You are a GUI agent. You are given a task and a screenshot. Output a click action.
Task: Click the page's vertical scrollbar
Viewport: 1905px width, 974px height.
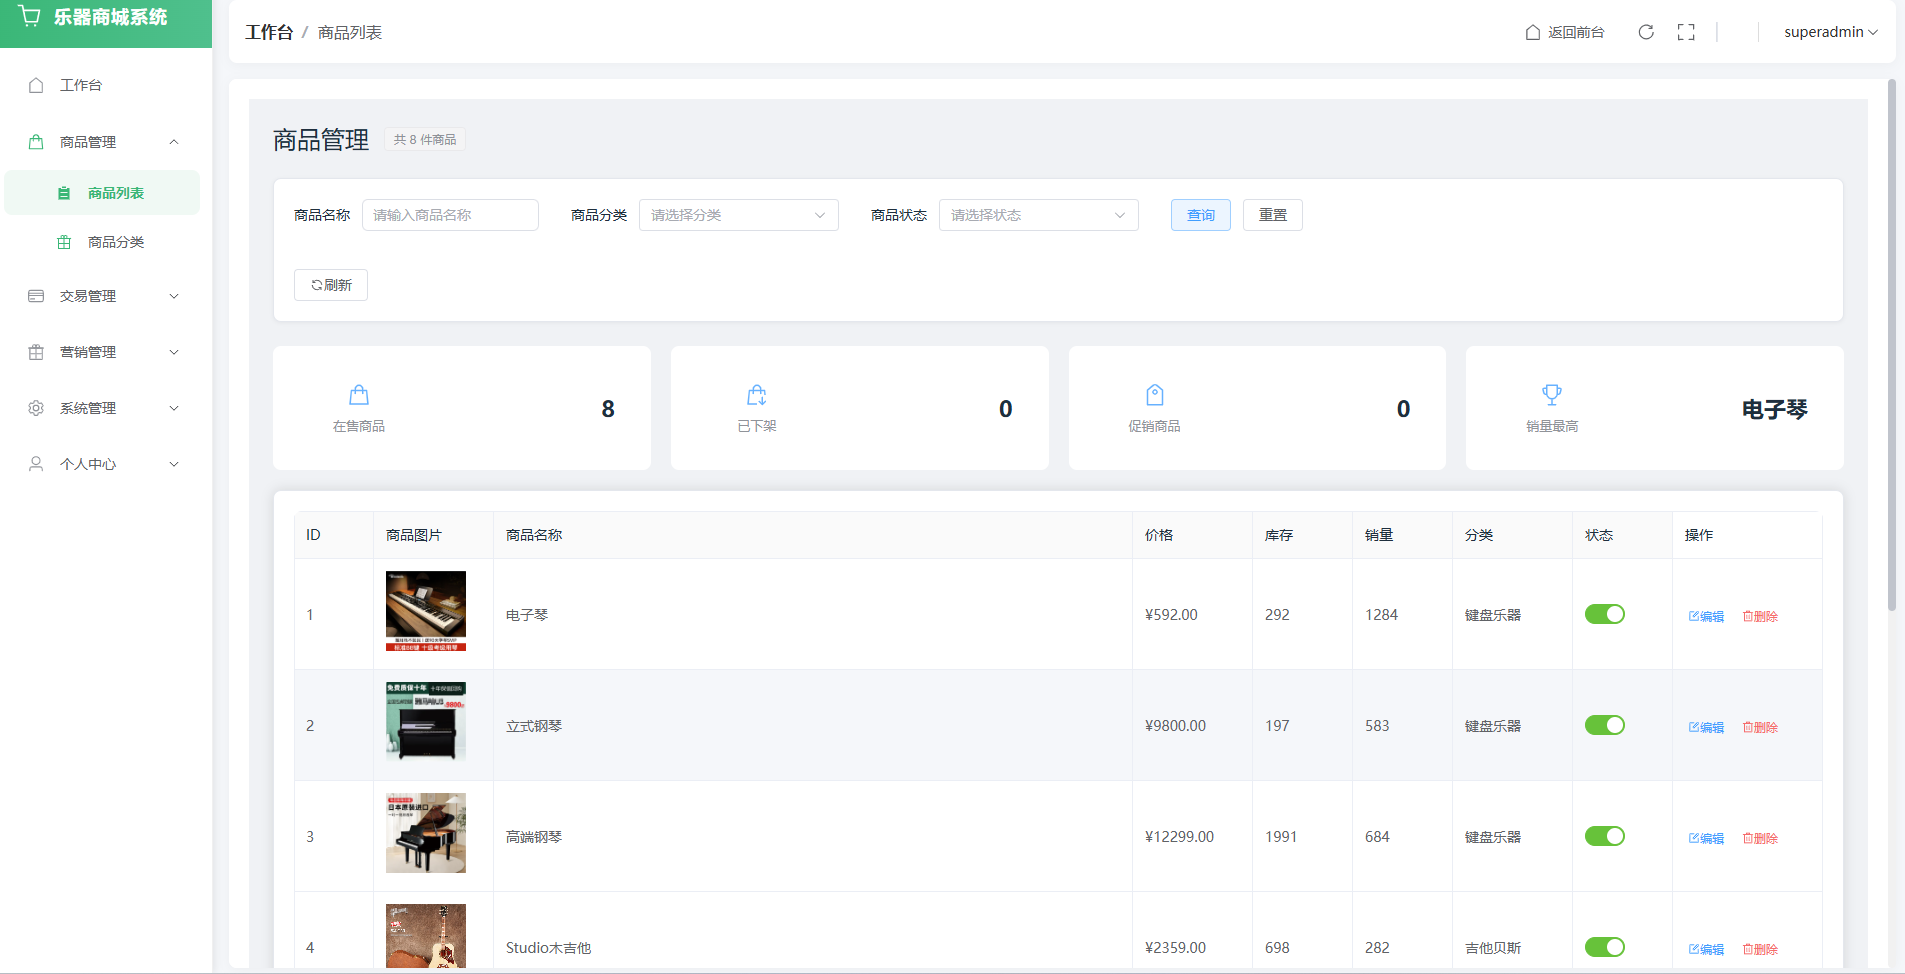1891,345
